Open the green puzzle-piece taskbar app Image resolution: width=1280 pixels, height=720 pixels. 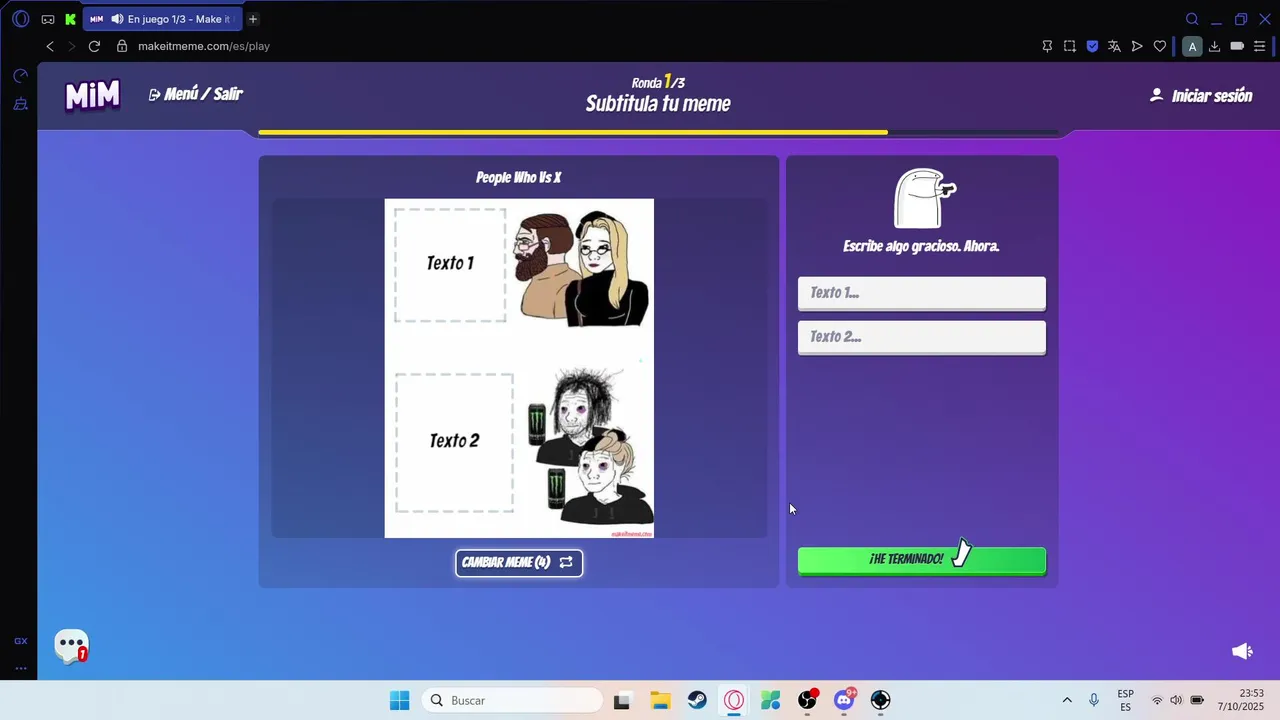pos(770,700)
